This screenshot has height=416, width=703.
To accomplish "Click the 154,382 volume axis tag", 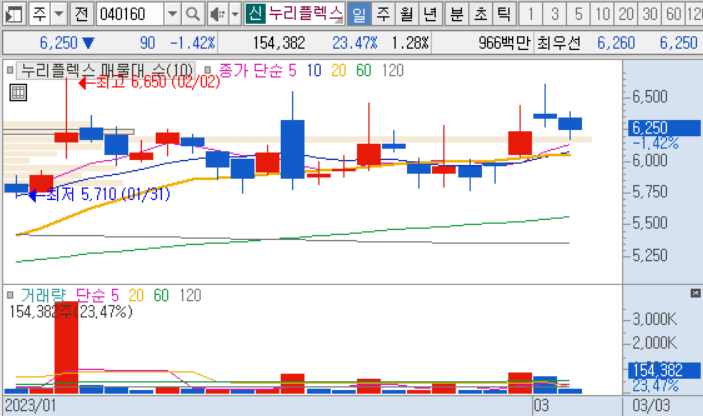I will point(664,370).
